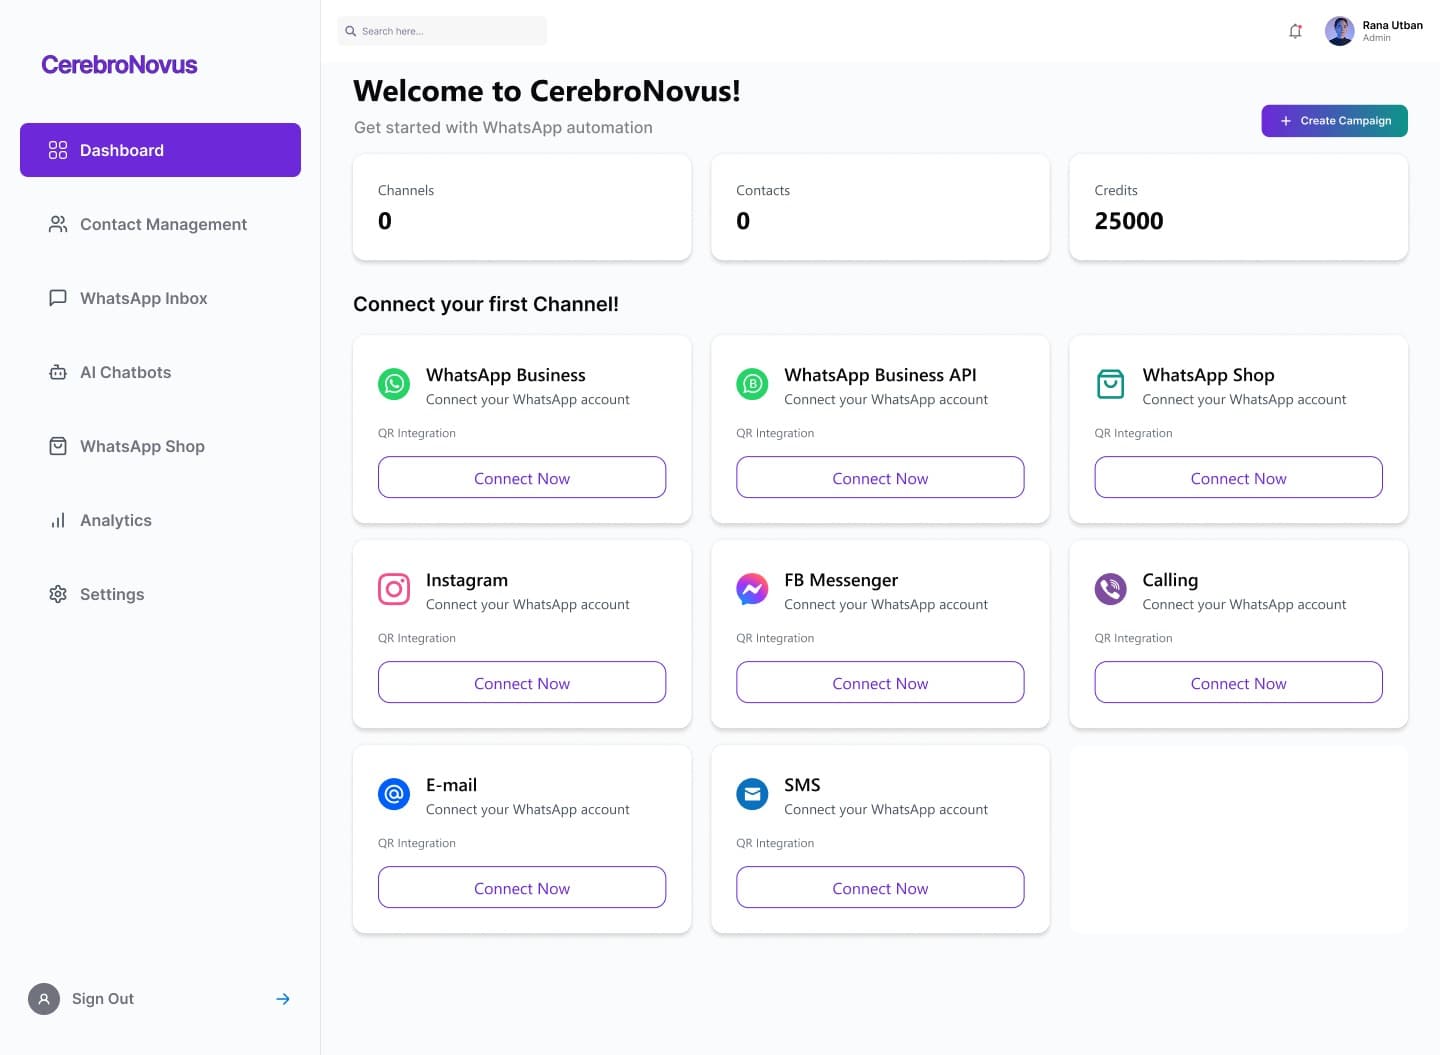Open Analytics in the sidebar
The width and height of the screenshot is (1440, 1055).
tap(115, 520)
